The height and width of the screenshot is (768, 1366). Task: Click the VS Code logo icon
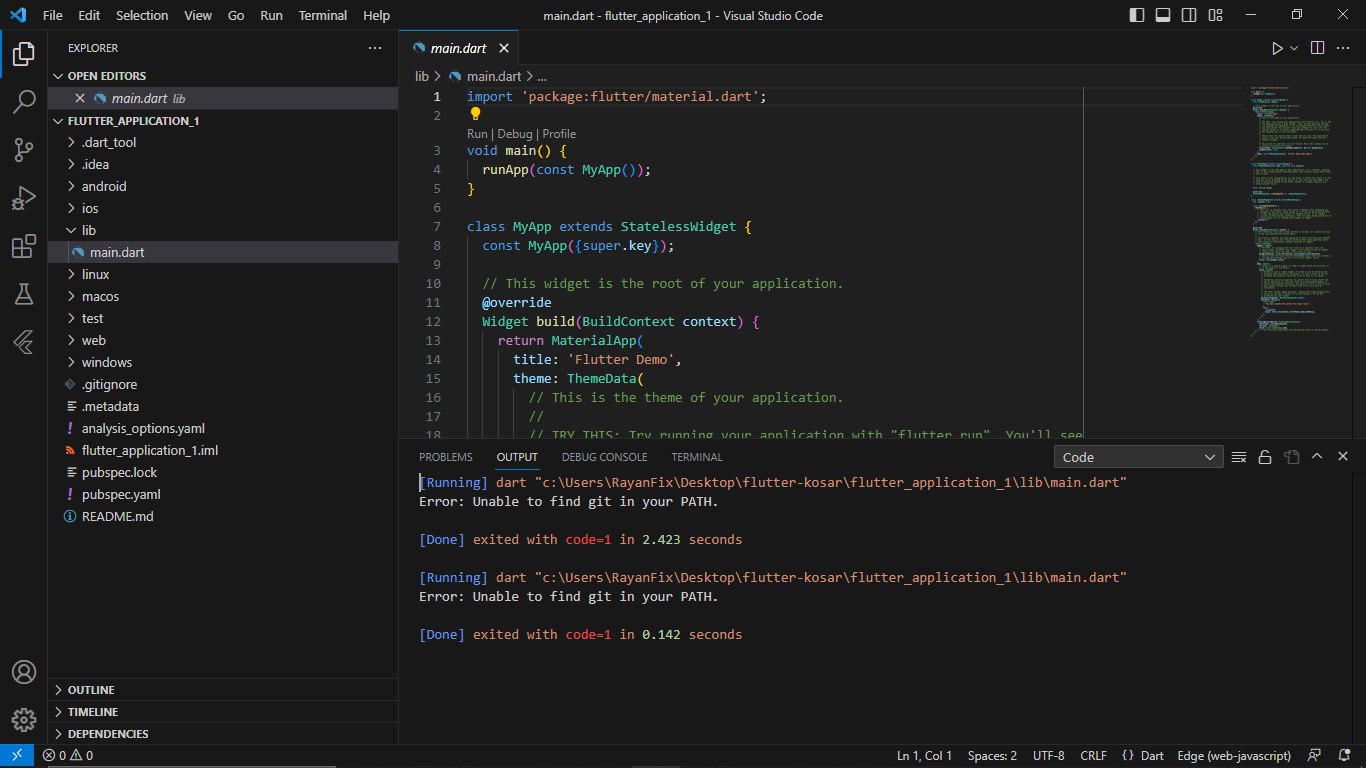(18, 15)
